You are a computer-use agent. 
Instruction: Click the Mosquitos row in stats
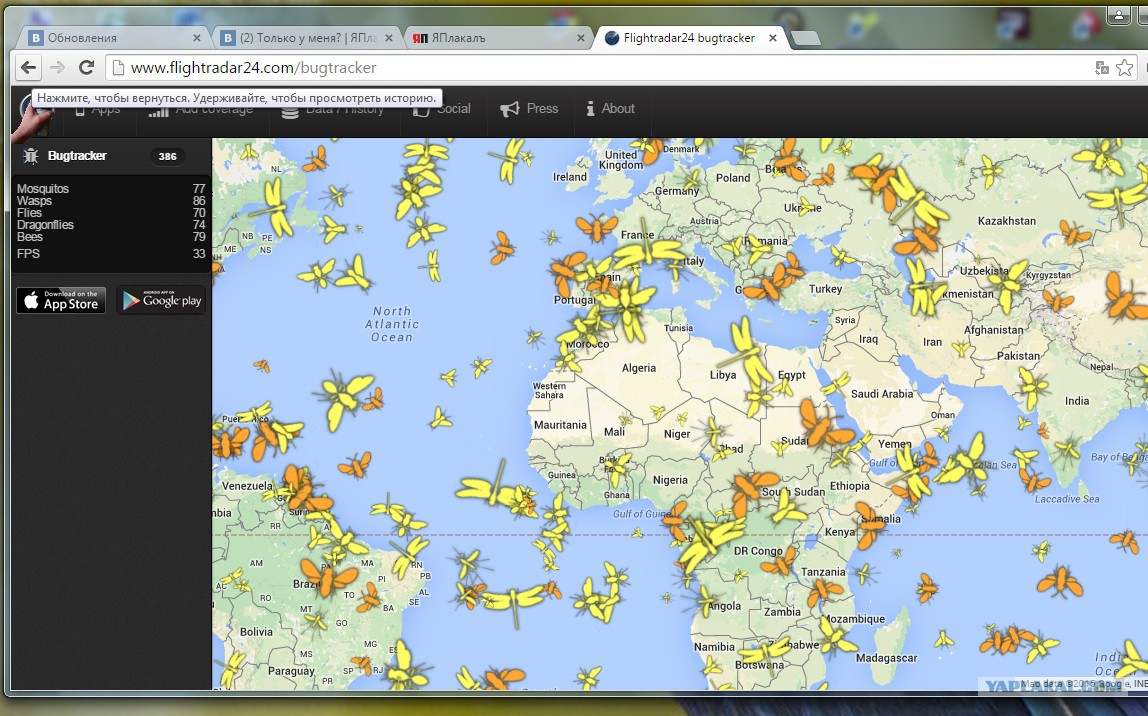(111, 189)
